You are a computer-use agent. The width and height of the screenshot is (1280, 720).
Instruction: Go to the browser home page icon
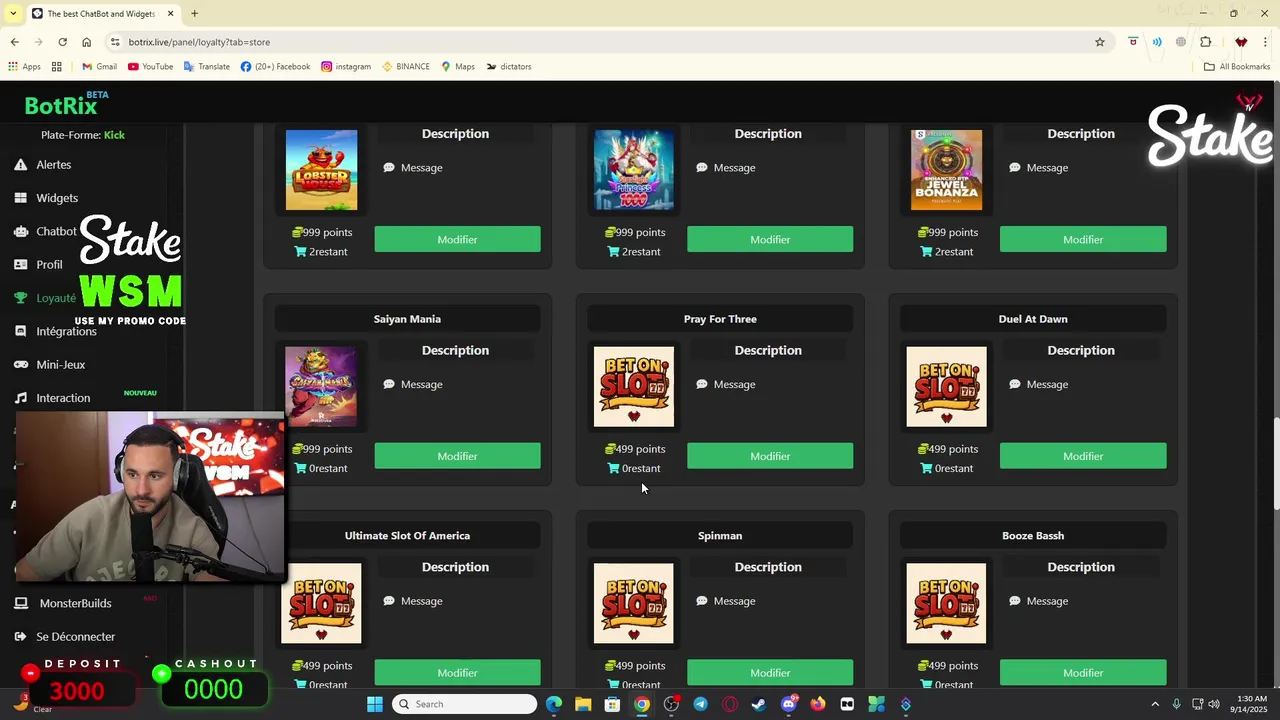pos(87,42)
